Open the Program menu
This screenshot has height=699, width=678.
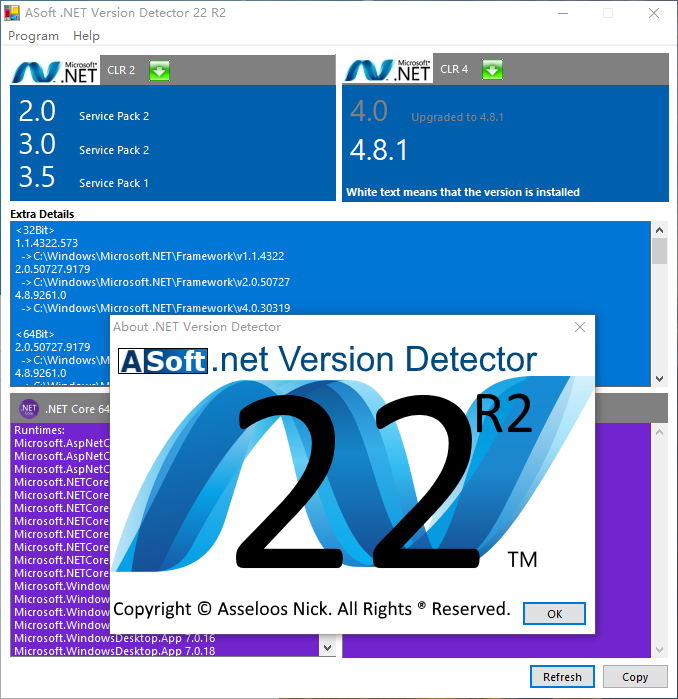[x=33, y=36]
